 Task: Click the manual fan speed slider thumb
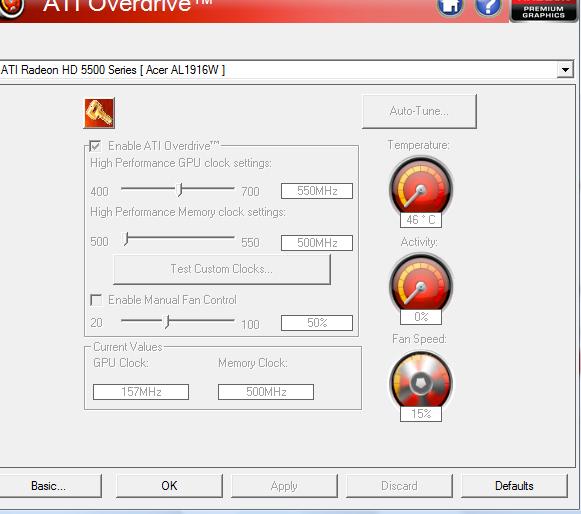click(x=167, y=322)
